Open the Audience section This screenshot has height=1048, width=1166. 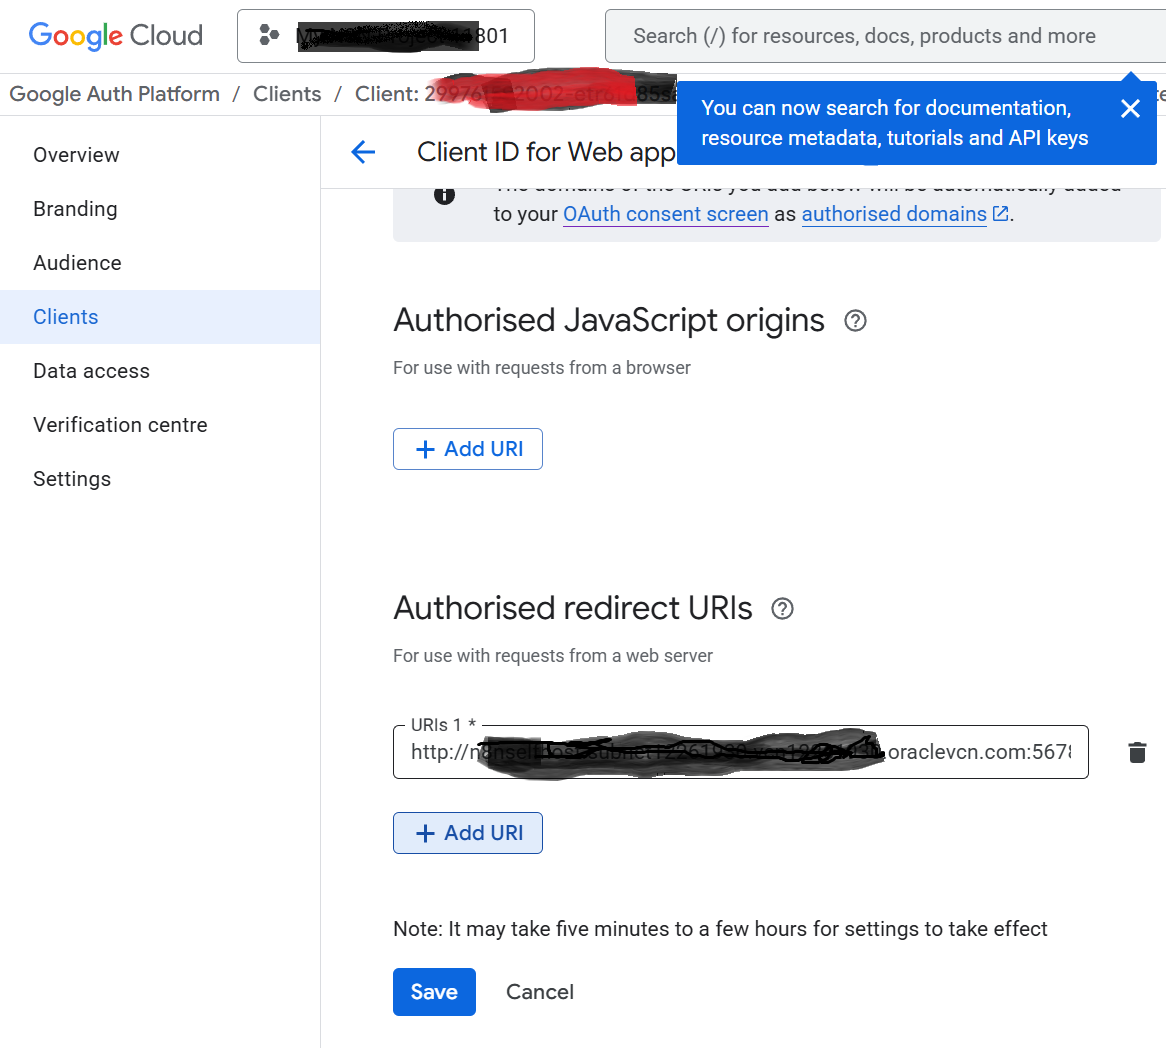pyautogui.click(x=77, y=263)
